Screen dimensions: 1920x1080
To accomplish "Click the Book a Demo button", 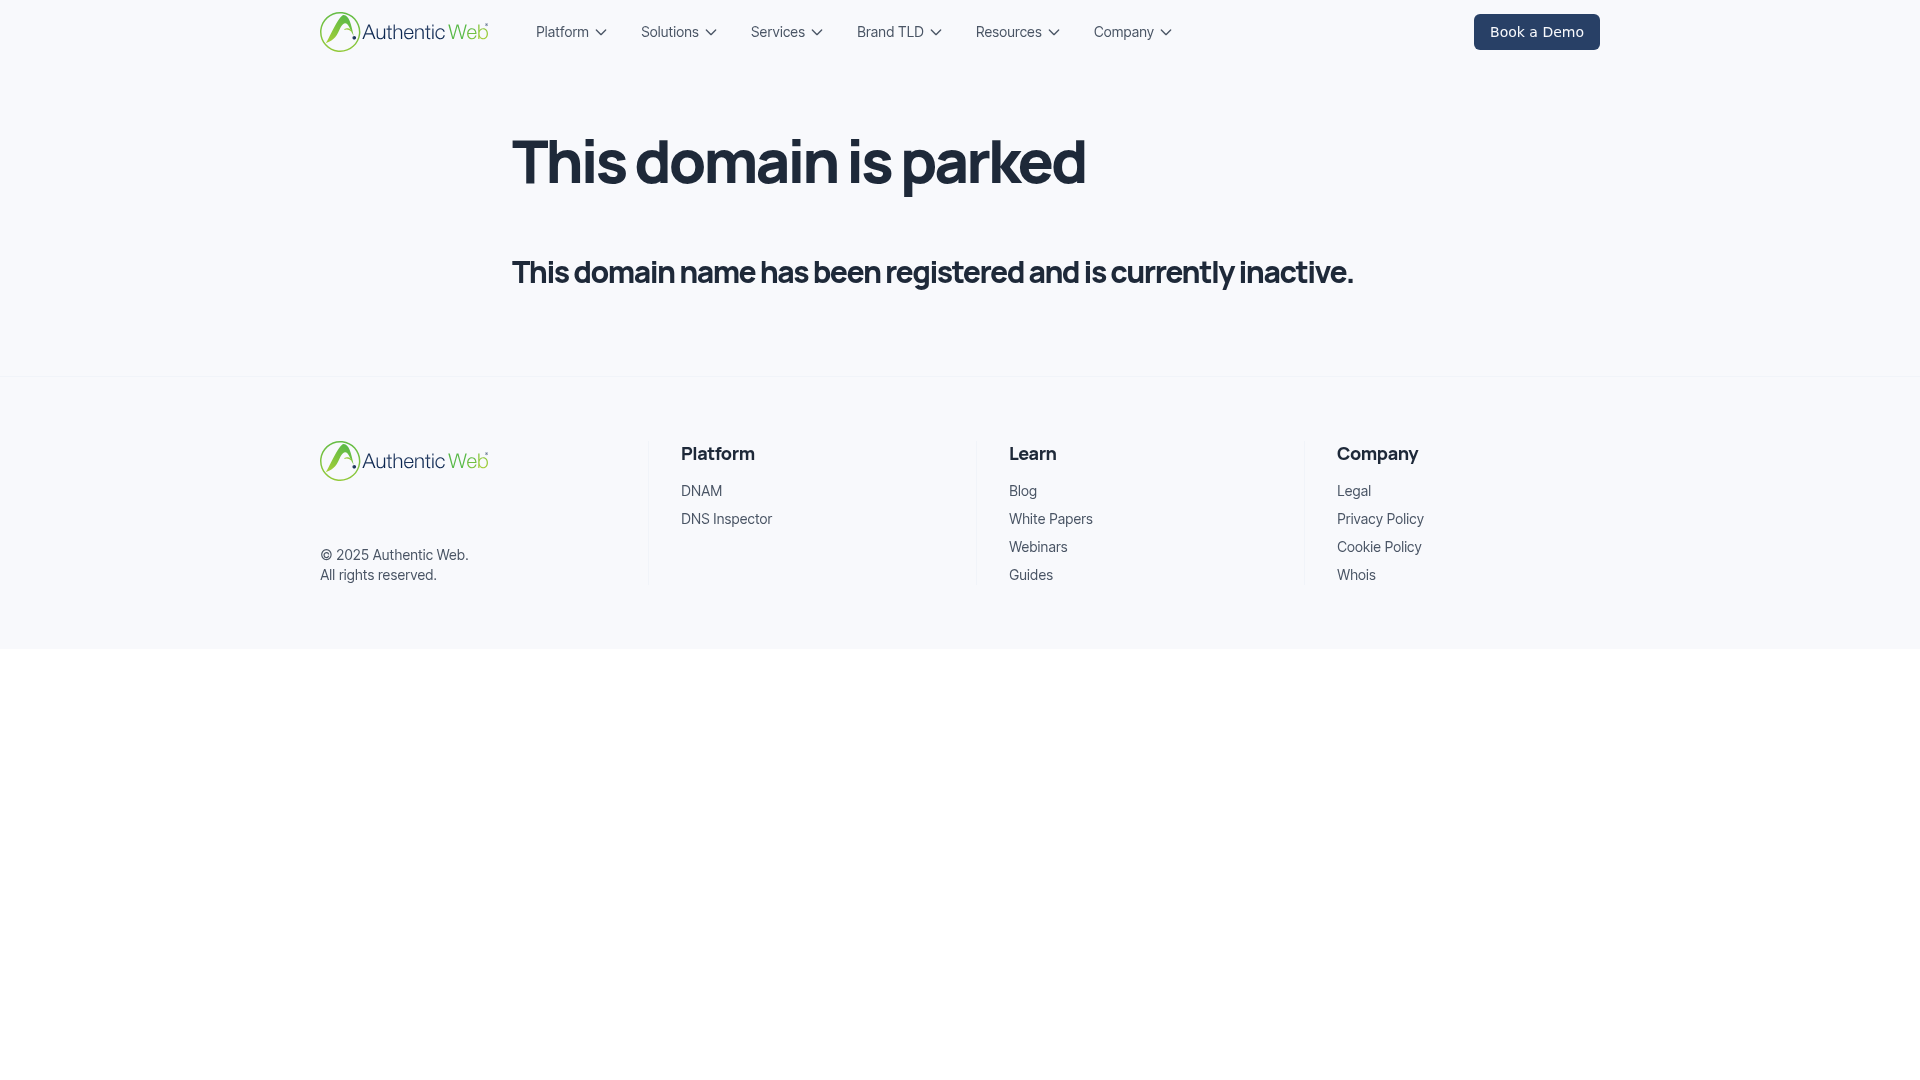I will (1536, 31).
